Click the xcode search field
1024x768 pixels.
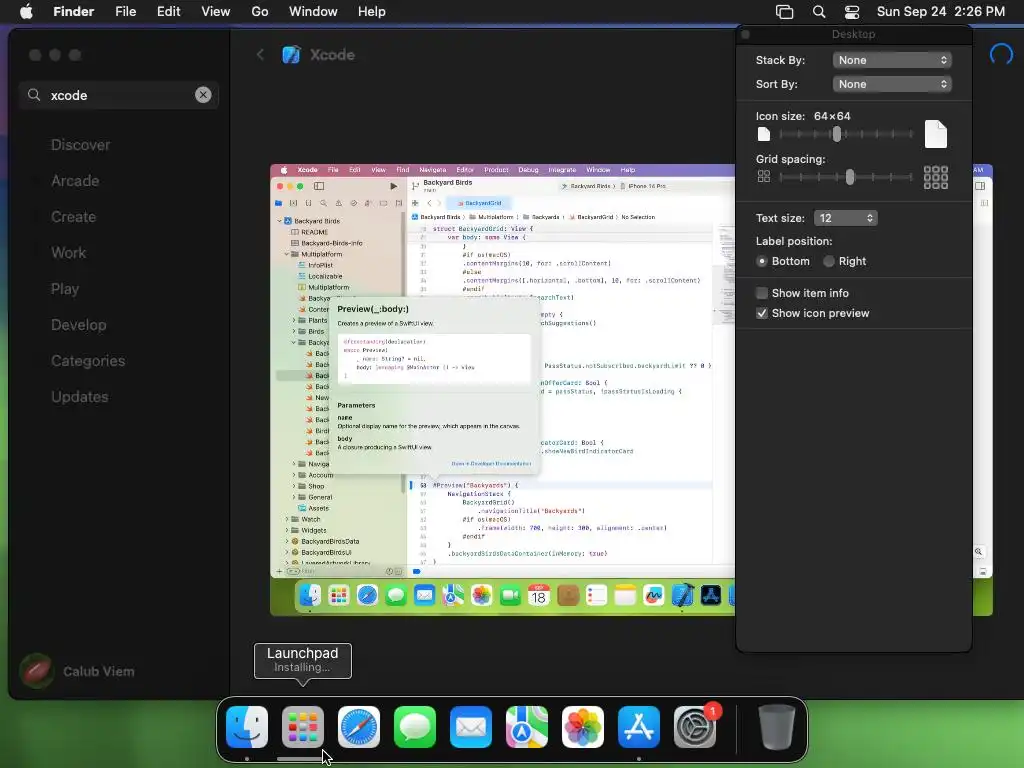(x=119, y=95)
